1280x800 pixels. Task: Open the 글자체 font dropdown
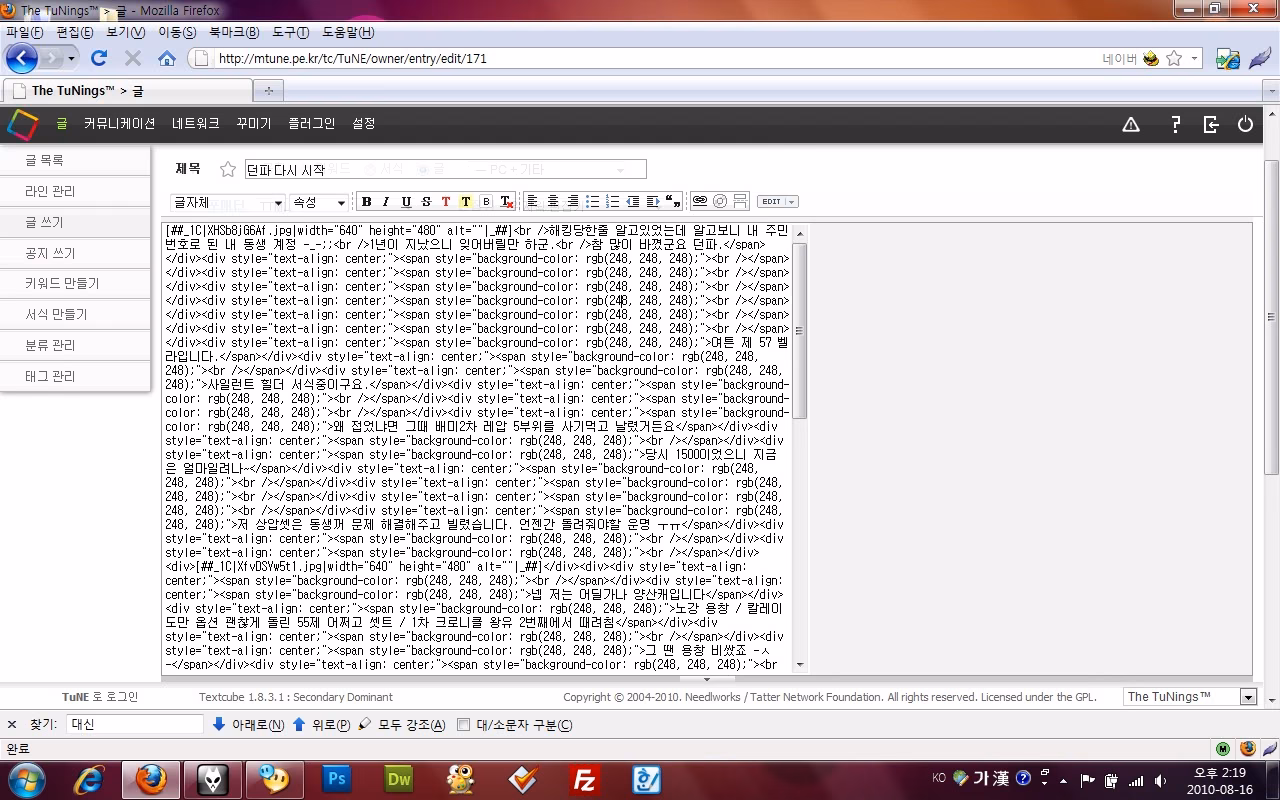[228, 202]
